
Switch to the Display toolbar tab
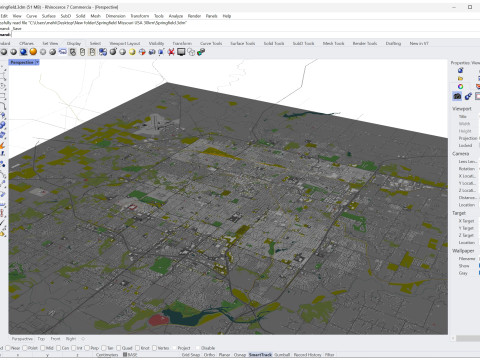point(74,43)
